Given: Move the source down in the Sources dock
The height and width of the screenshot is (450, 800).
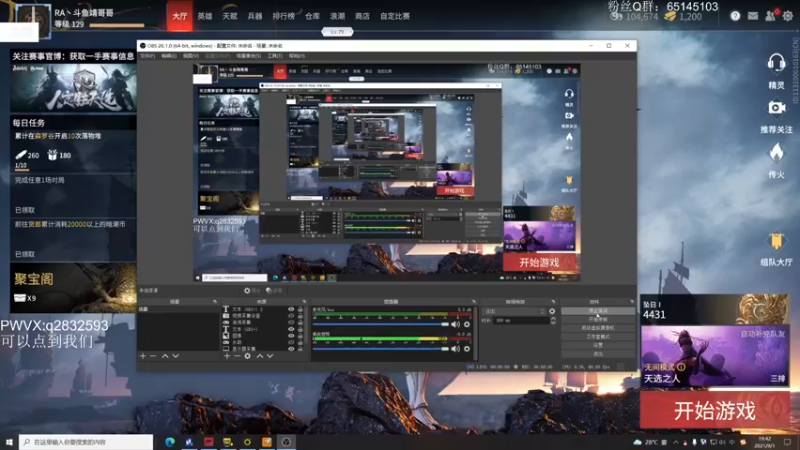Looking at the screenshot, I should coord(270,356).
